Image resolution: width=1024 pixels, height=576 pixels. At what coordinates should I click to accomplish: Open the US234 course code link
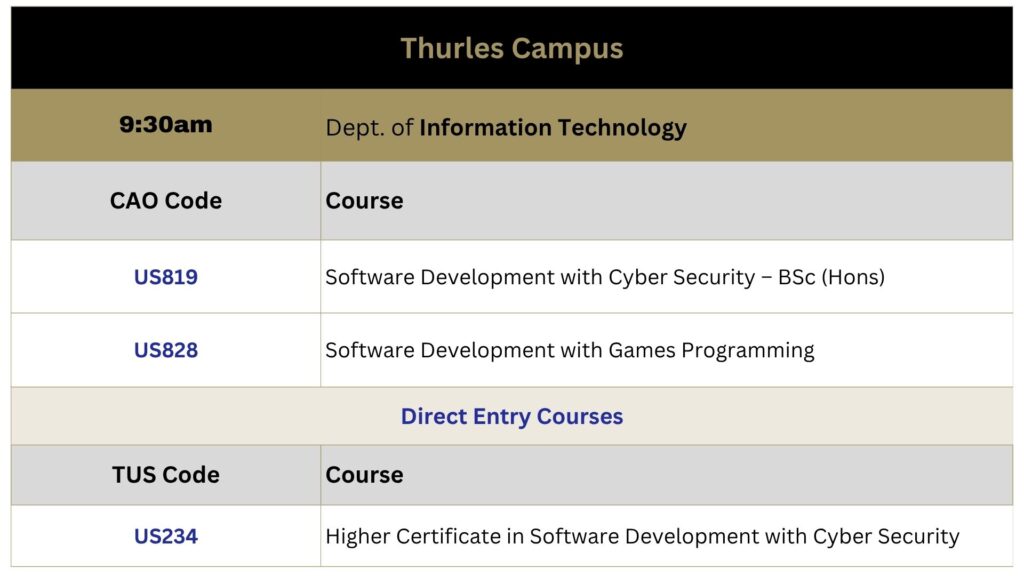[166, 536]
